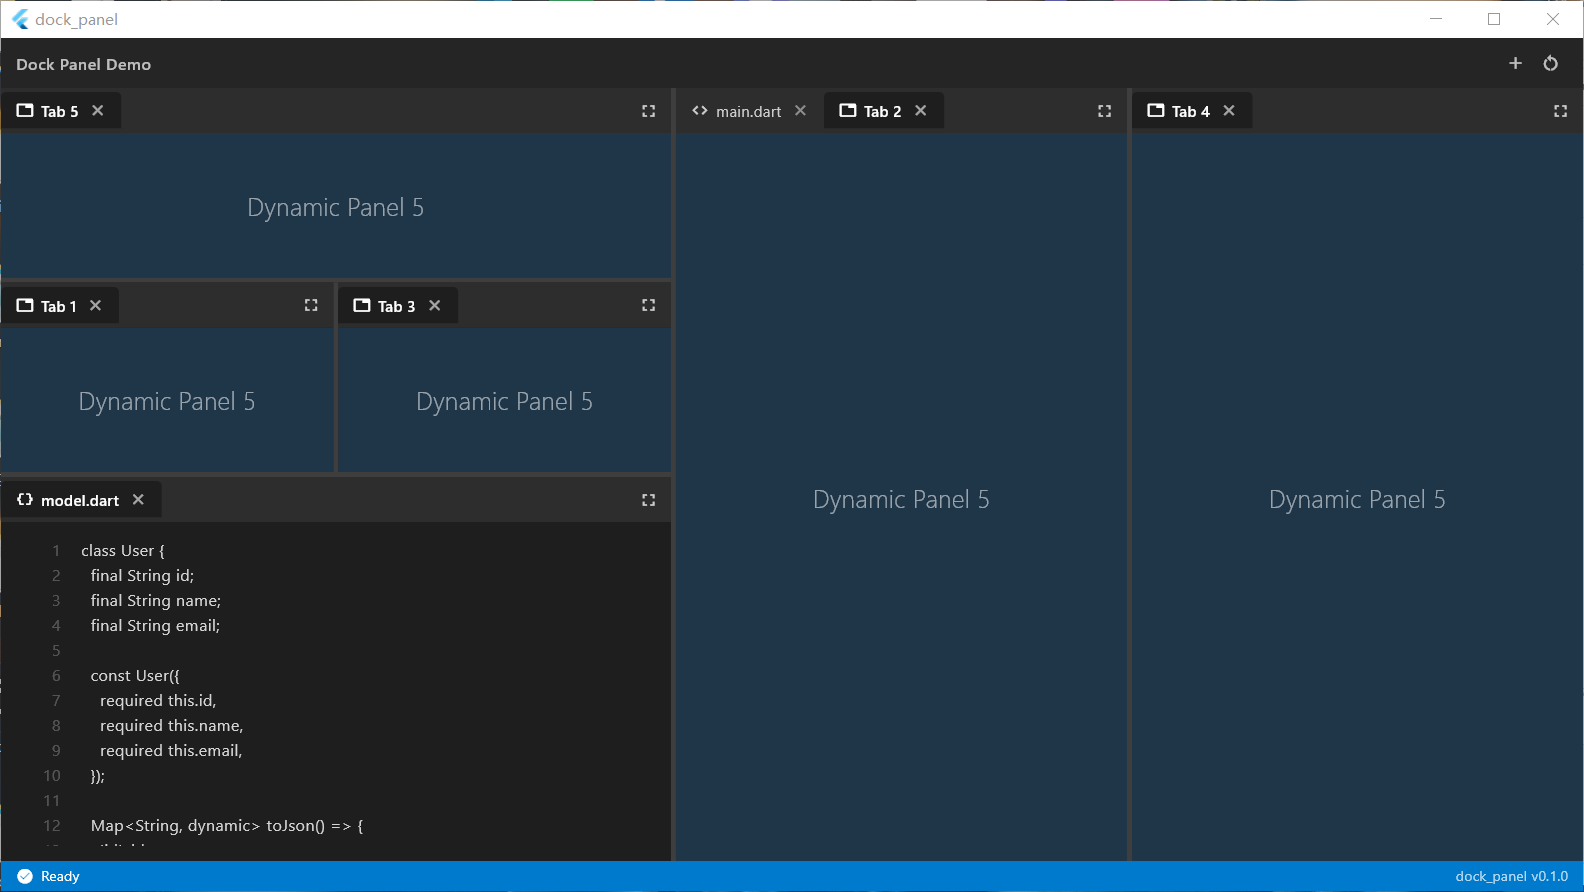Image resolution: width=1584 pixels, height=892 pixels.
Task: Select the model.dart tab
Action: [x=80, y=500]
